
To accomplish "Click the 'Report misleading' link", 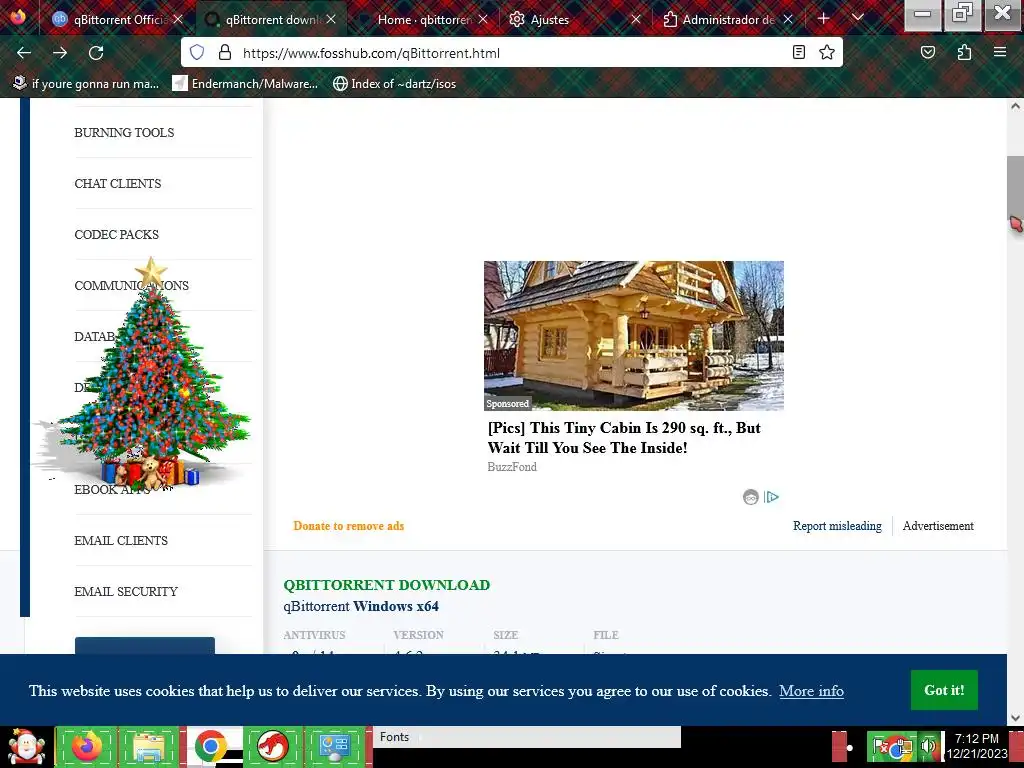I will [x=837, y=526].
